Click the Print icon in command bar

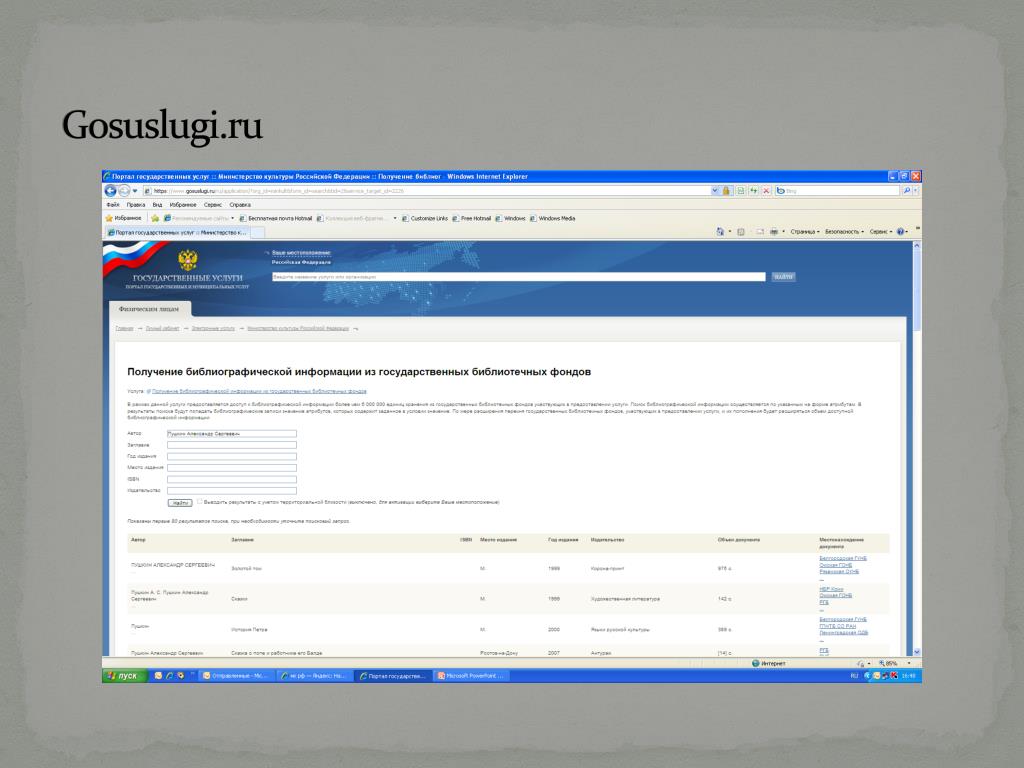pyautogui.click(x=774, y=232)
